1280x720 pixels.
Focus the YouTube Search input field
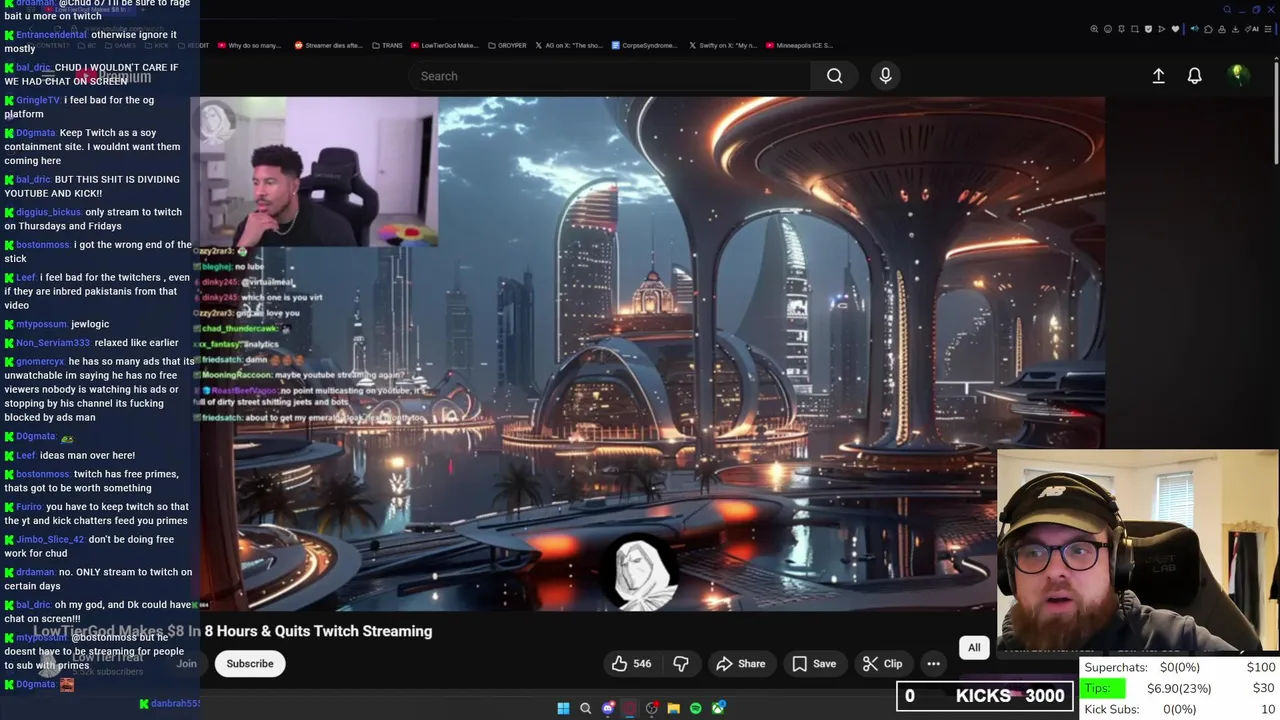tap(610, 76)
